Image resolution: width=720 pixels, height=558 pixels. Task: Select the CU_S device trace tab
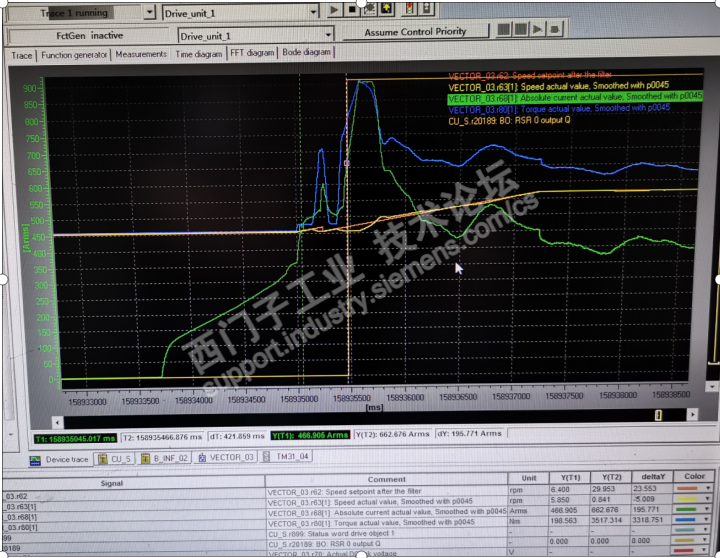[x=115, y=458]
